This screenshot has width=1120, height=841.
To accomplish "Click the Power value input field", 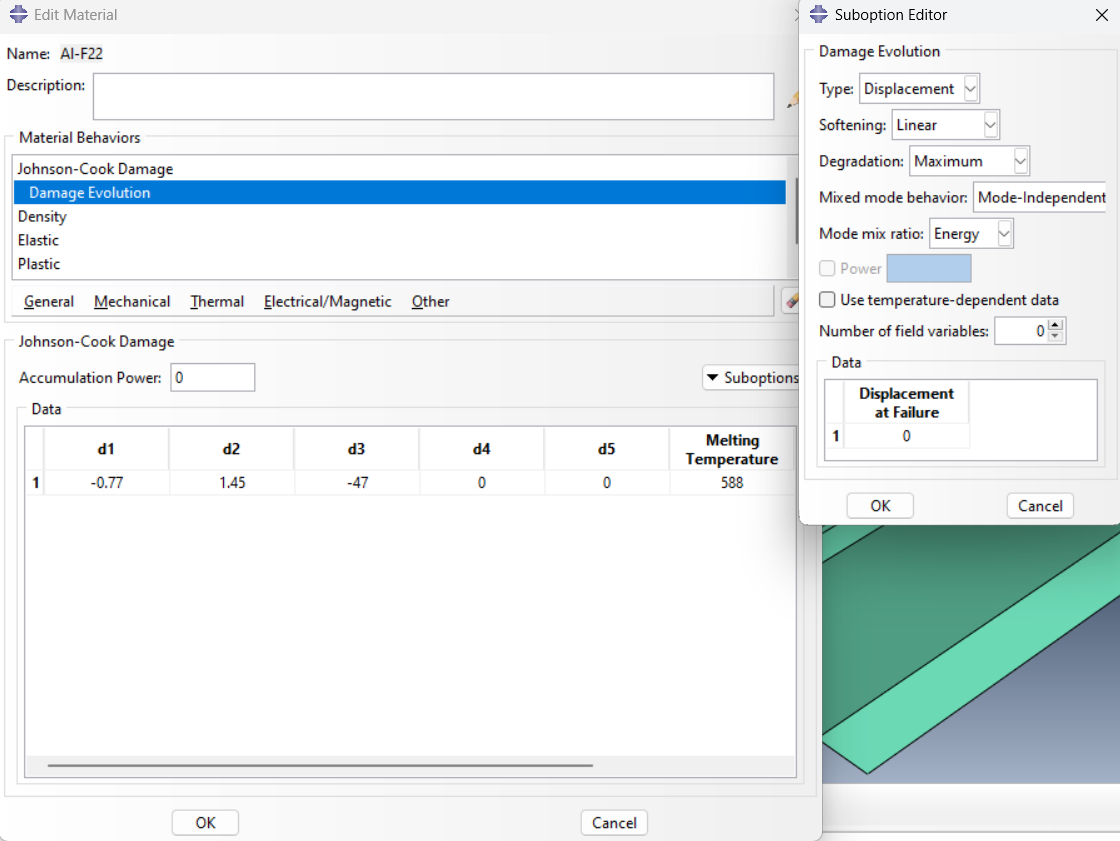I will click(929, 269).
